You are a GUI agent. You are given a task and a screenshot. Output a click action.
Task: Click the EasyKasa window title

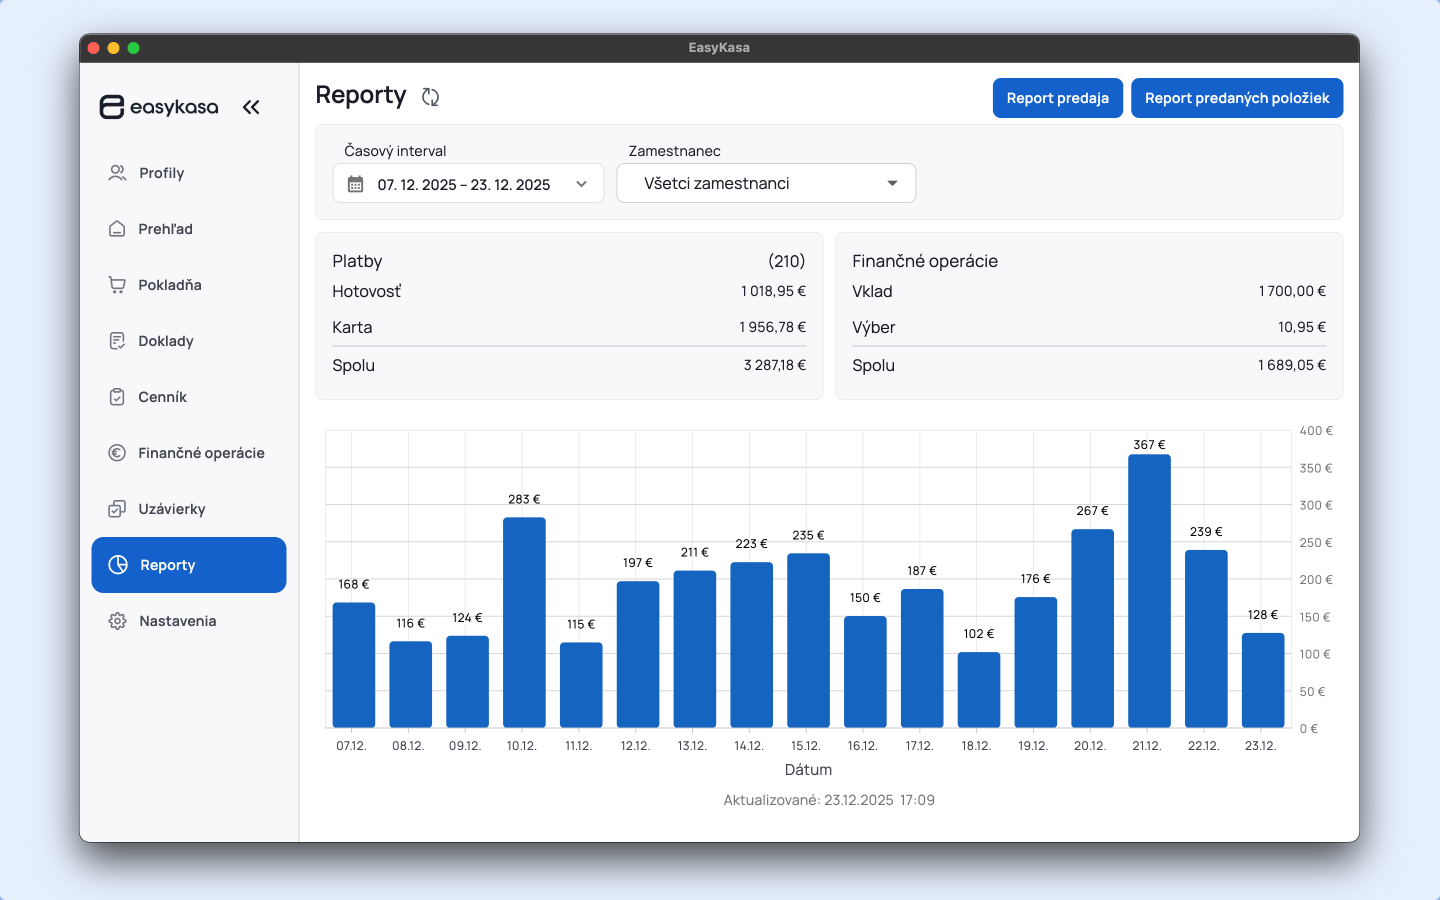(719, 47)
